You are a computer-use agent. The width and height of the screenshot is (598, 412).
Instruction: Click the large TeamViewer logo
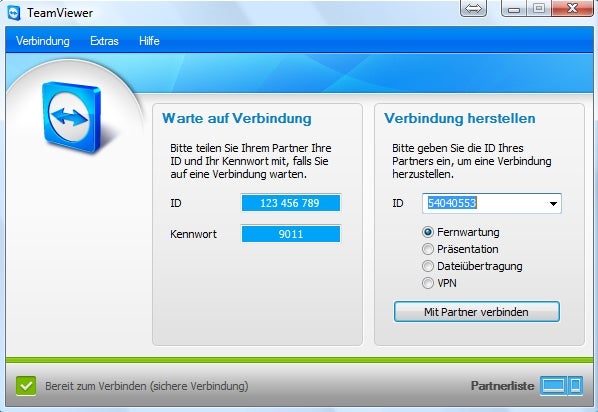[x=72, y=117]
